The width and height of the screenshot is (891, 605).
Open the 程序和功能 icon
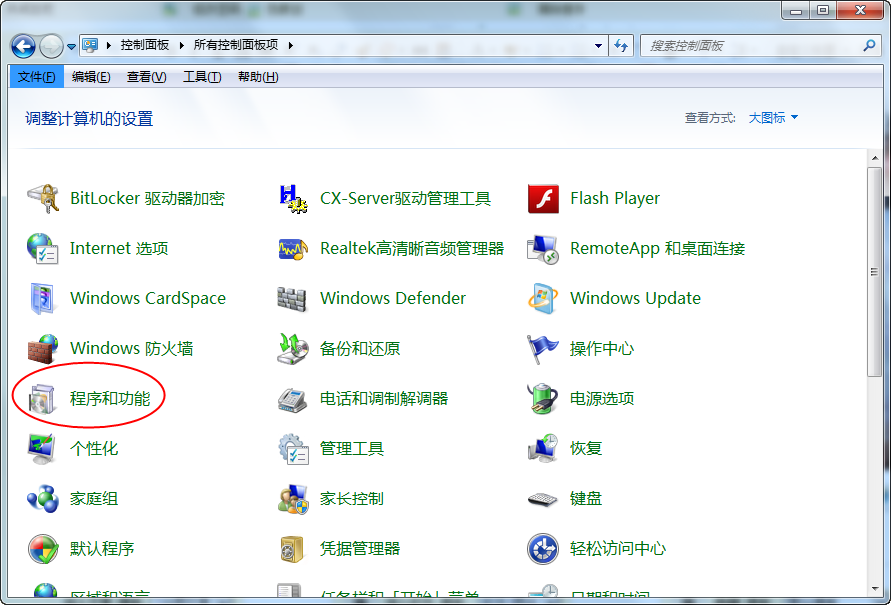coord(43,398)
